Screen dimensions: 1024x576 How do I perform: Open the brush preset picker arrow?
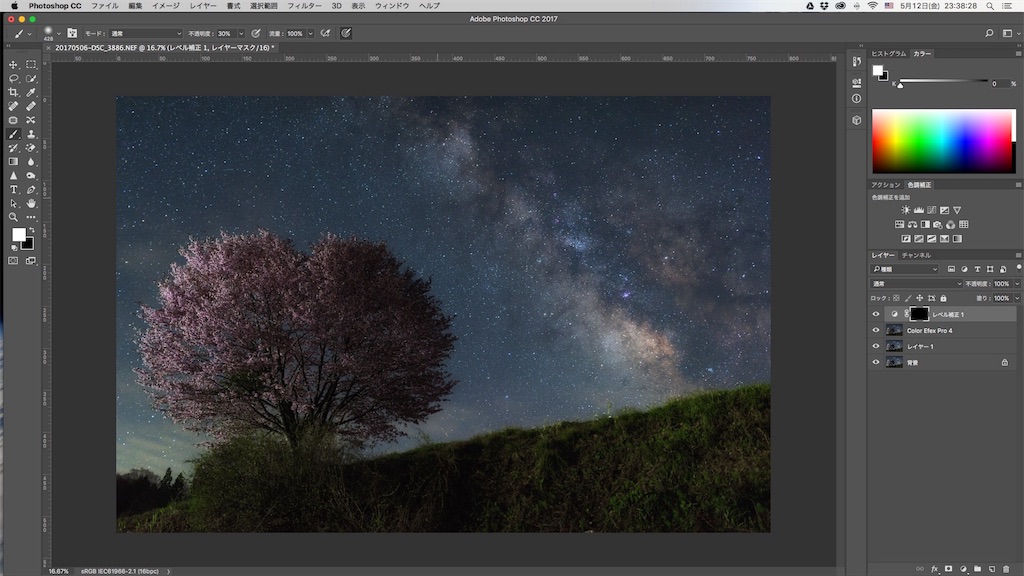(59, 33)
